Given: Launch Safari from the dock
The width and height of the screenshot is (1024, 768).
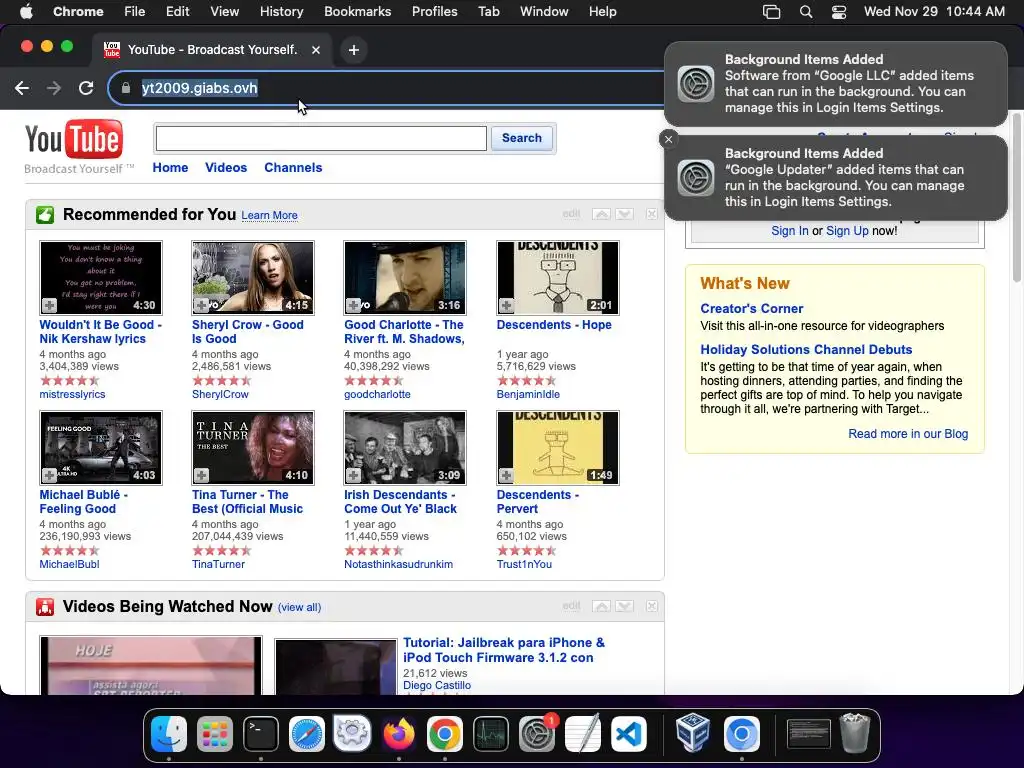Looking at the screenshot, I should coord(306,733).
